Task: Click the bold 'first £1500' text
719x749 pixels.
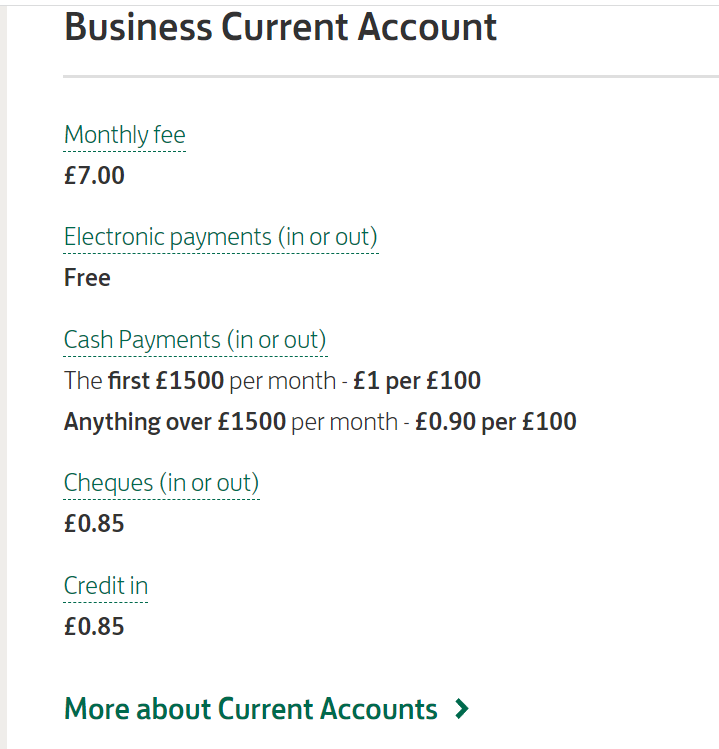Action: [x=165, y=381]
